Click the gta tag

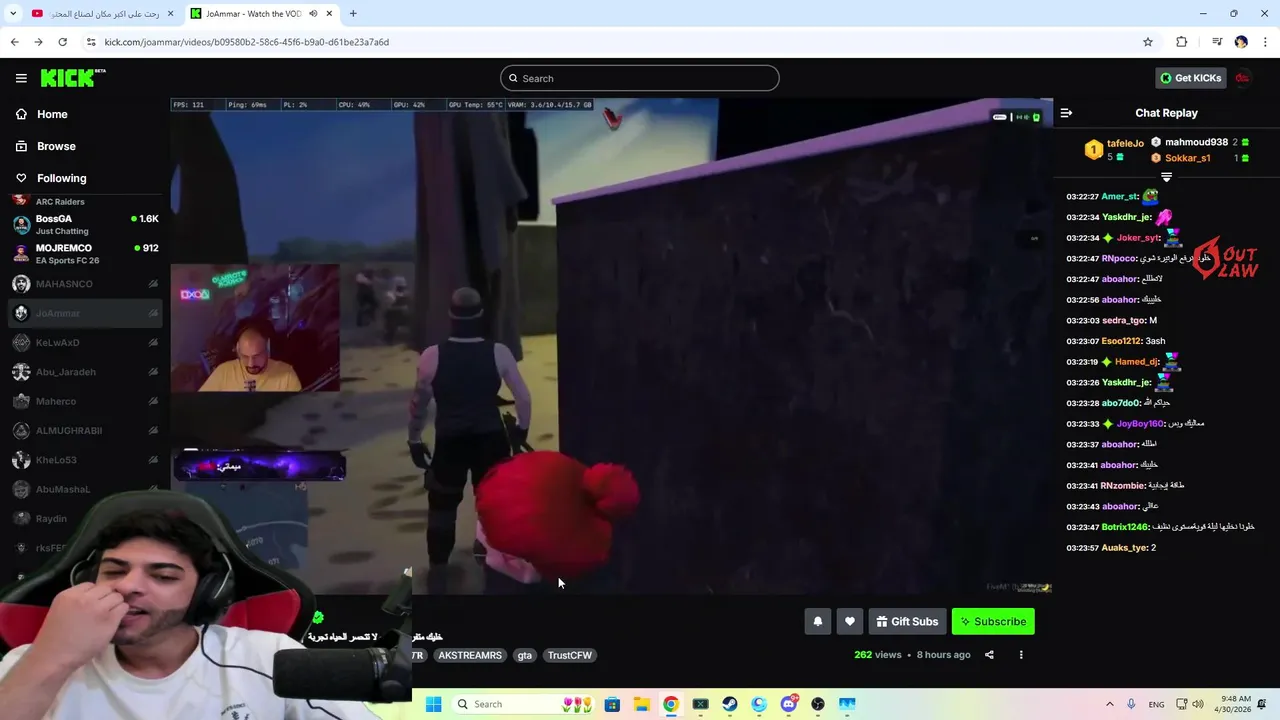(x=525, y=655)
